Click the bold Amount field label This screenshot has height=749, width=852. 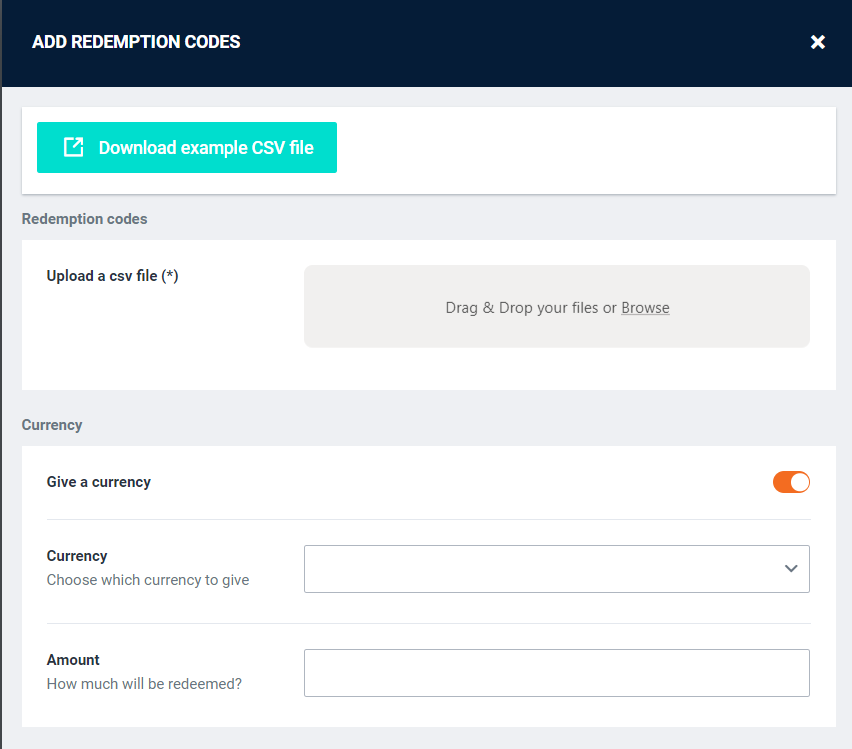(x=73, y=660)
